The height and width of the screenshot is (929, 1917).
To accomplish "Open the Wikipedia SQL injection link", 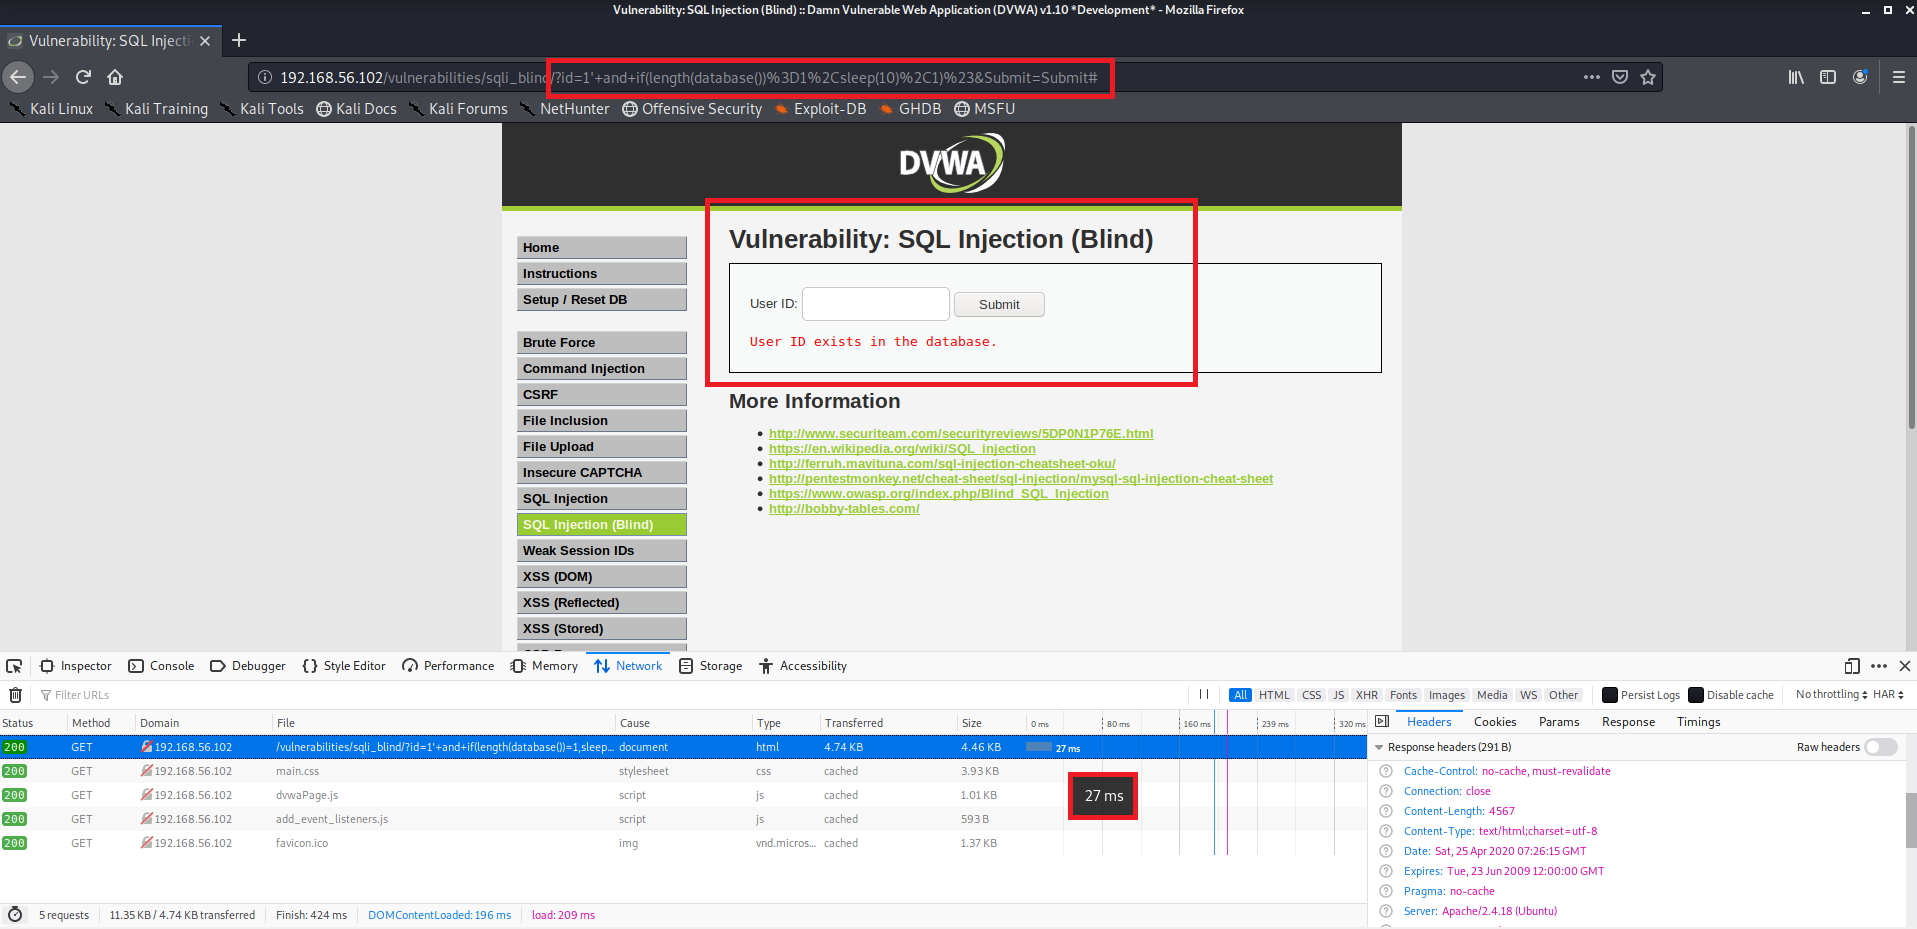I will click(x=902, y=449).
